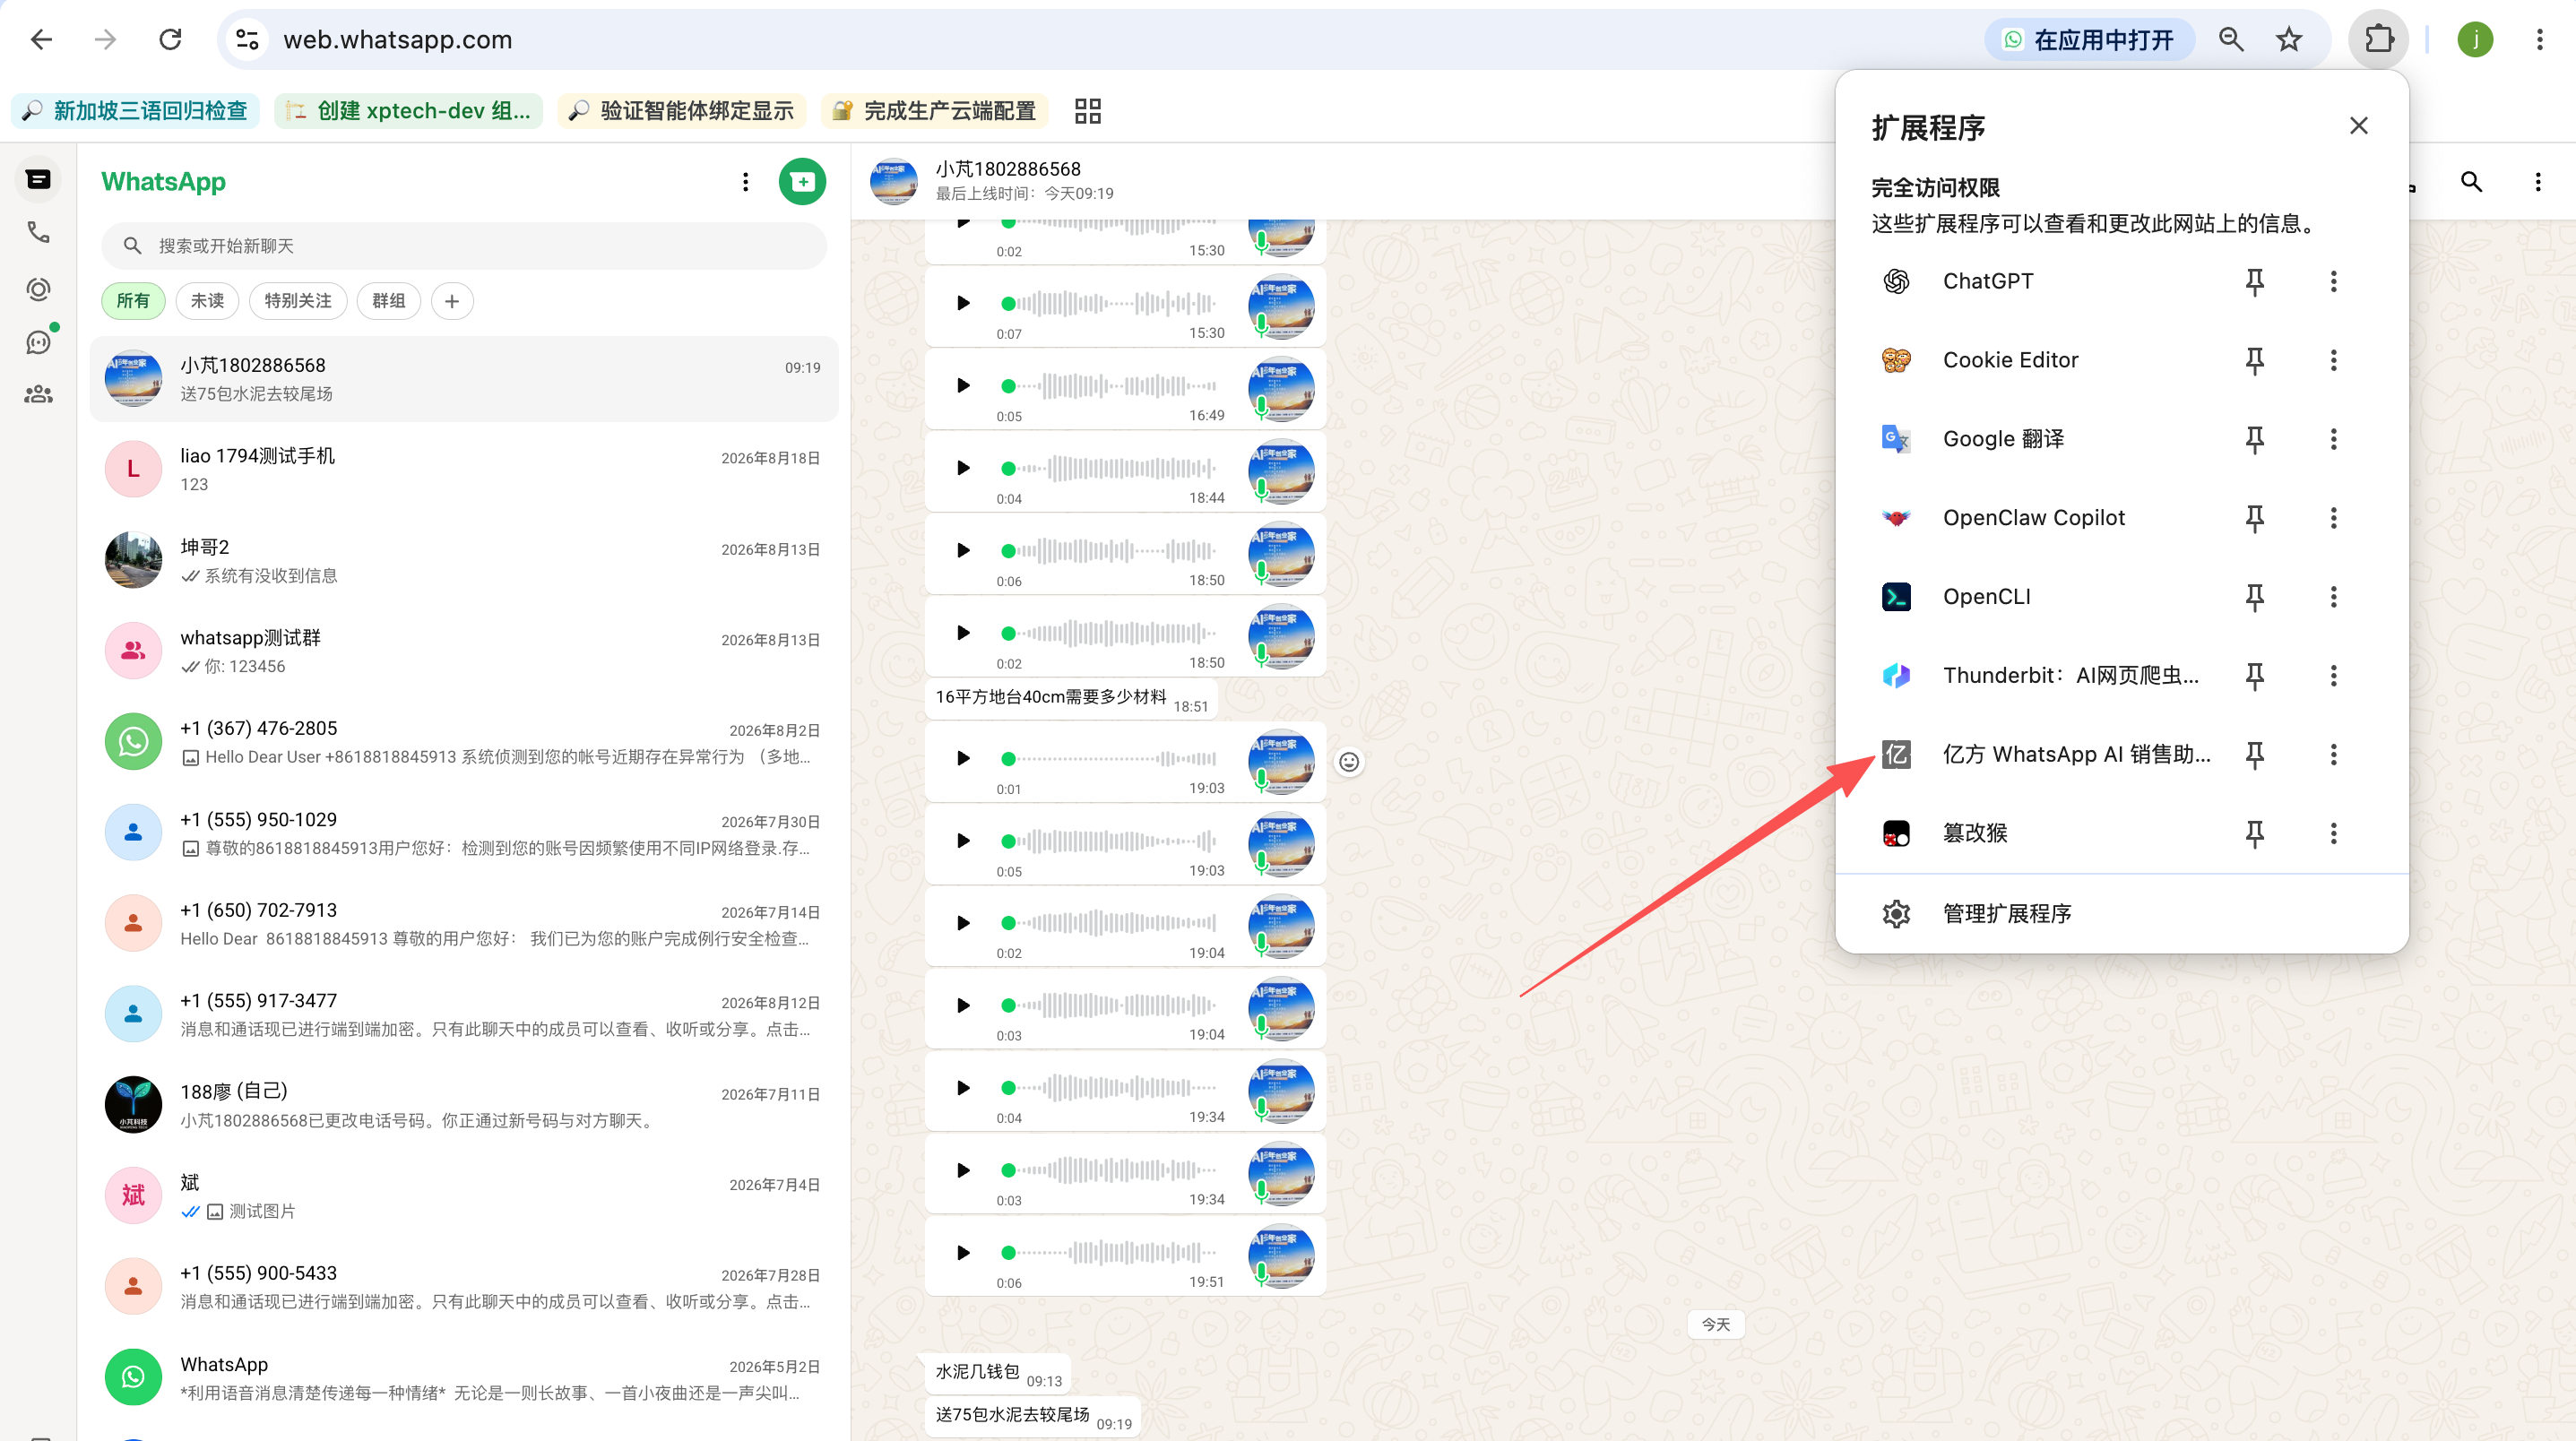Open the bookmark tab groups grid icon
This screenshot has height=1441, width=2576.
(x=1087, y=111)
